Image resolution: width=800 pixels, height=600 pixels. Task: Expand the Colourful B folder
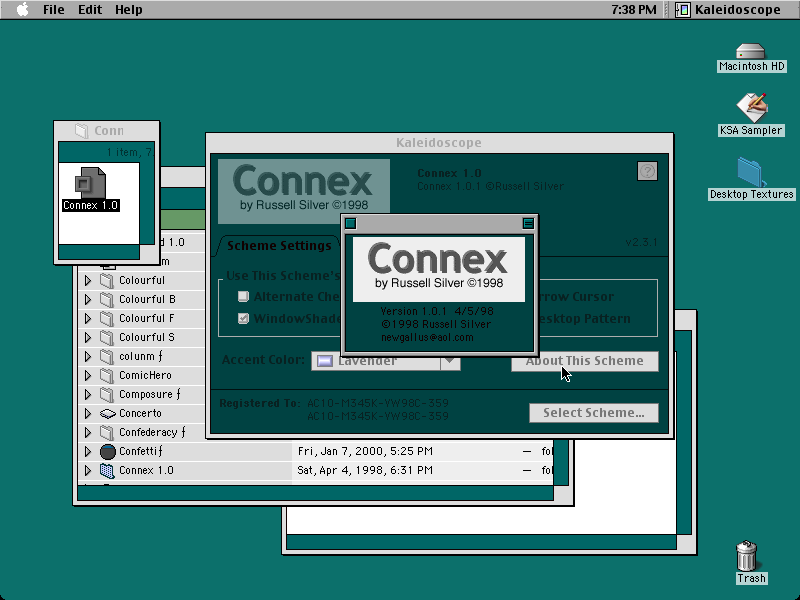[x=88, y=299]
